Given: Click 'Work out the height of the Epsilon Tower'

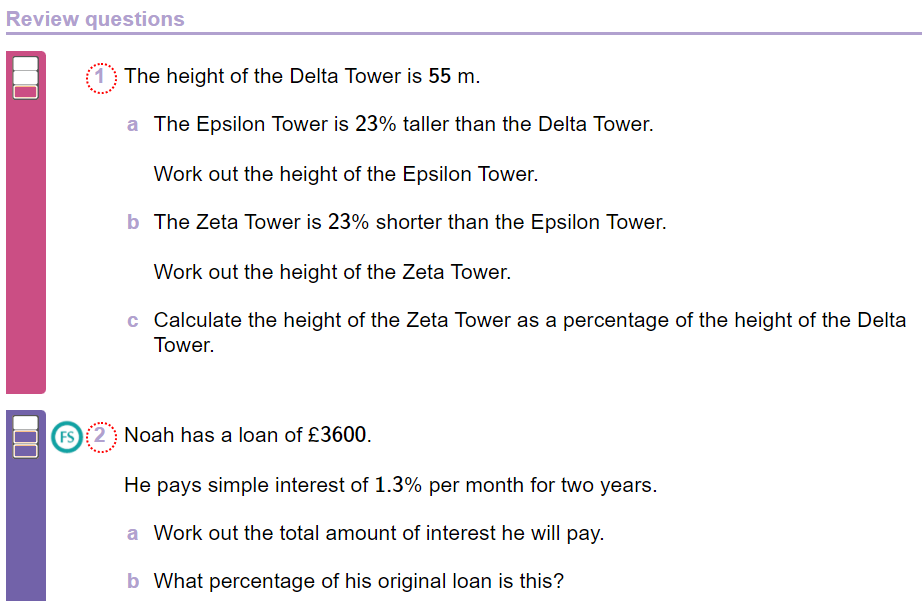Looking at the screenshot, I should pos(346,174).
